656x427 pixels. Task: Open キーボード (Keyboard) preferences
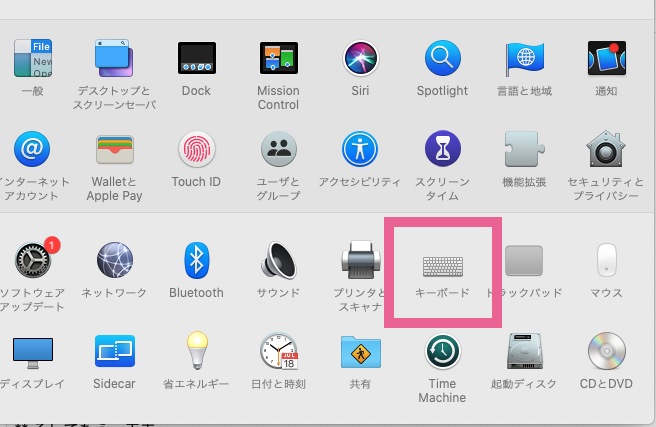pos(443,267)
